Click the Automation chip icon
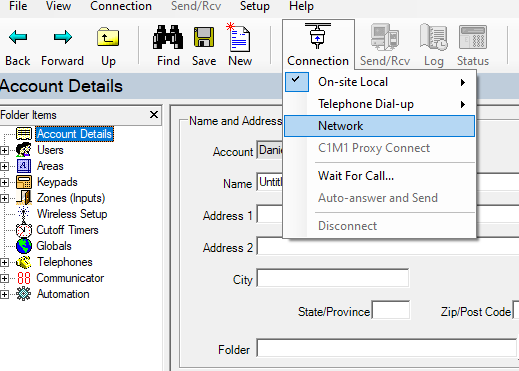This screenshot has height=371, width=519. pos(24,294)
